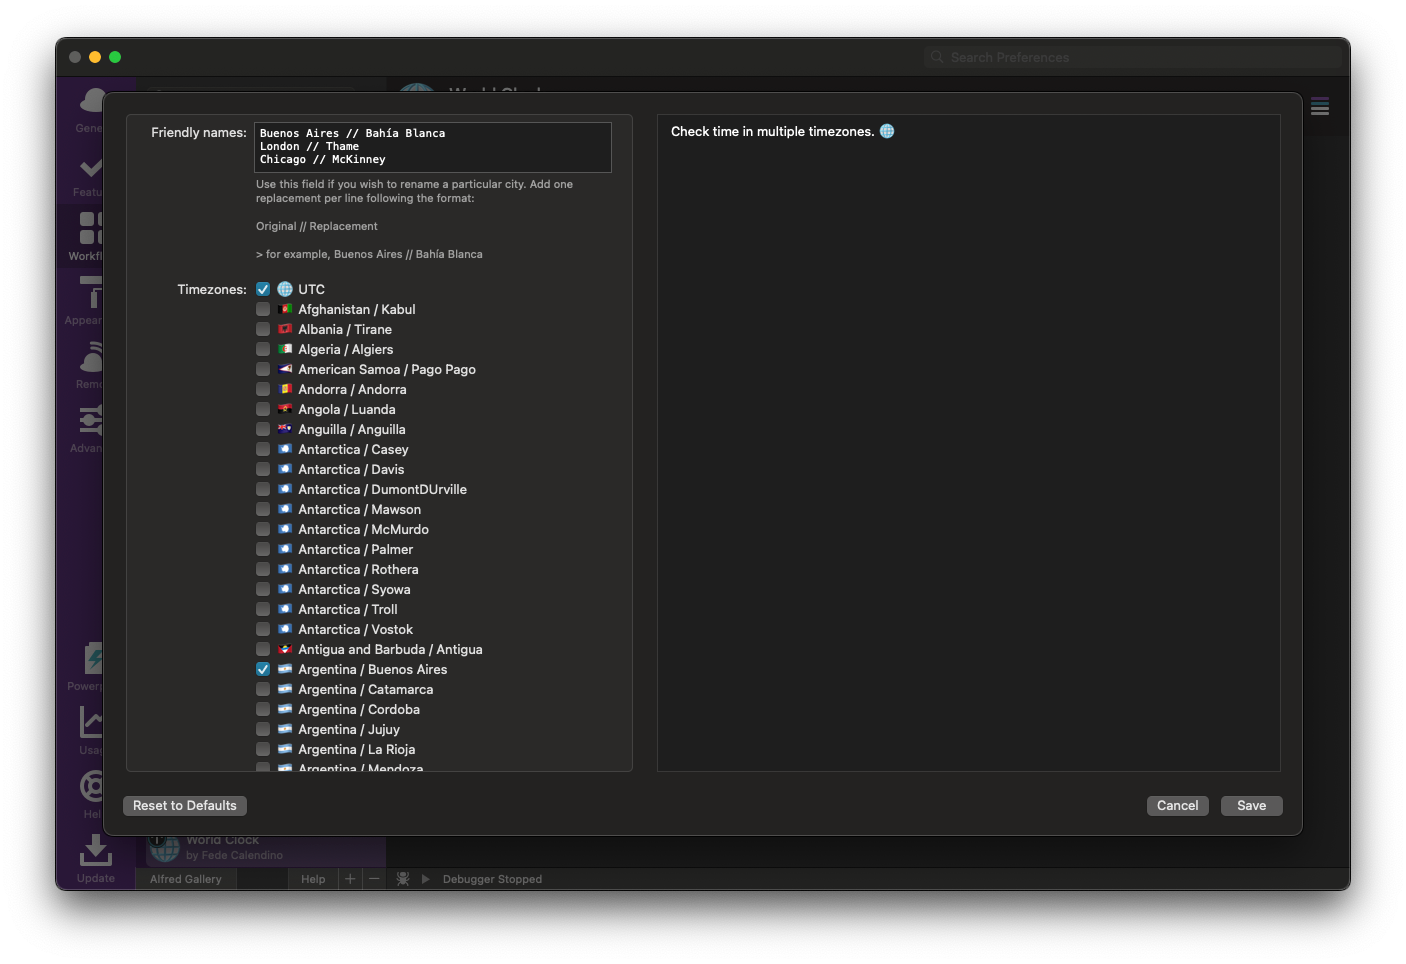Screen dimensions: 1406x964
Task: Select Antarctica / Troll row text
Action: [348, 609]
